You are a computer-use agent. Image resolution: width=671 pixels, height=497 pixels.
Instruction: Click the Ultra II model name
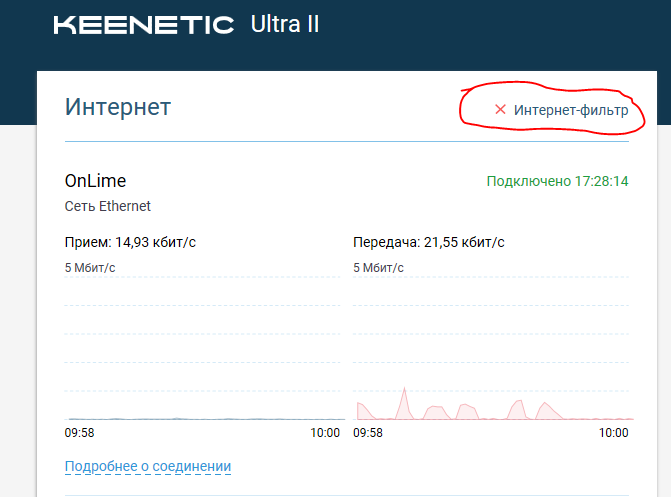tap(285, 24)
